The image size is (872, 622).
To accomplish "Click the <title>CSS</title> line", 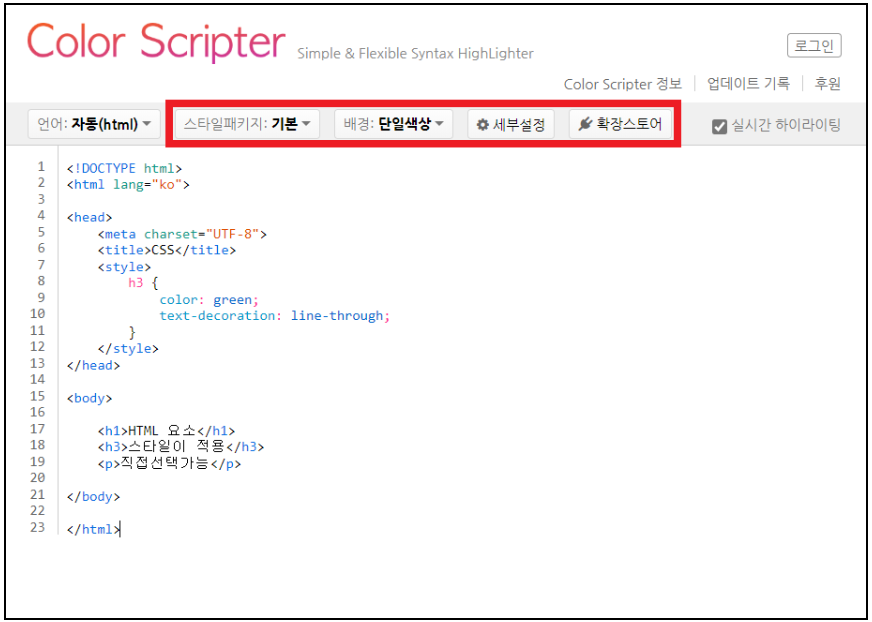I will click(166, 250).
